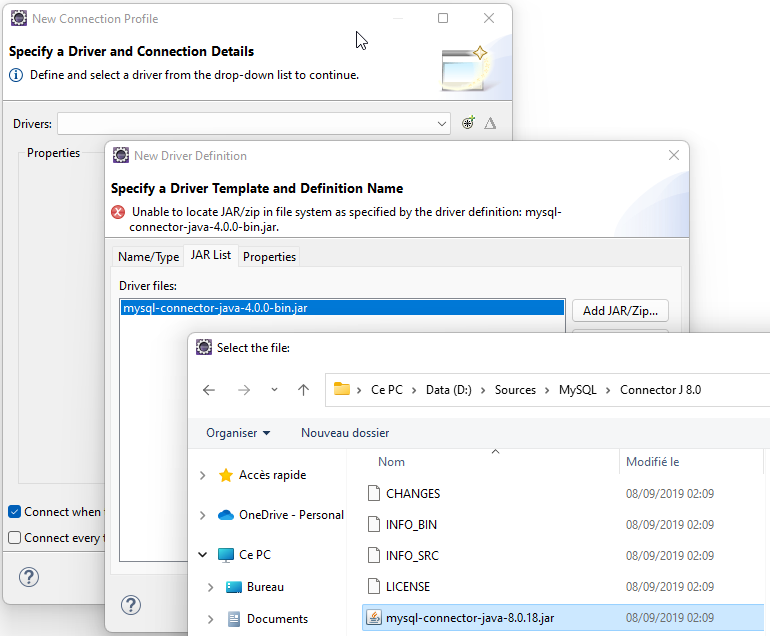Collapse the Ce PC tree node
The width and height of the screenshot is (770, 636).
[204, 555]
